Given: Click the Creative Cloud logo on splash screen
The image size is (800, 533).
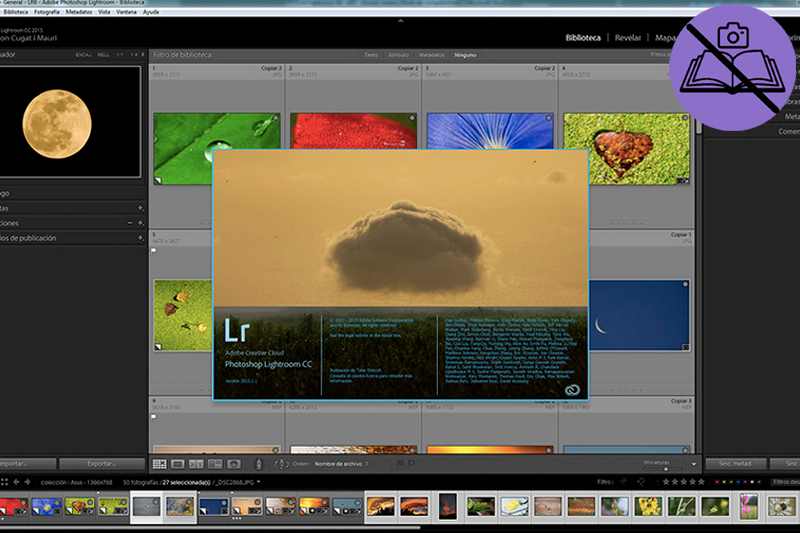Looking at the screenshot, I should (572, 391).
